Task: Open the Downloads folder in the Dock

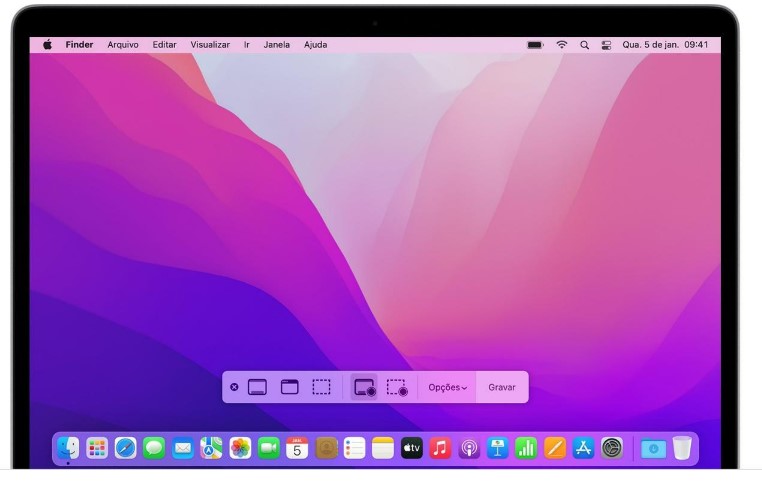Action: pyautogui.click(x=654, y=448)
